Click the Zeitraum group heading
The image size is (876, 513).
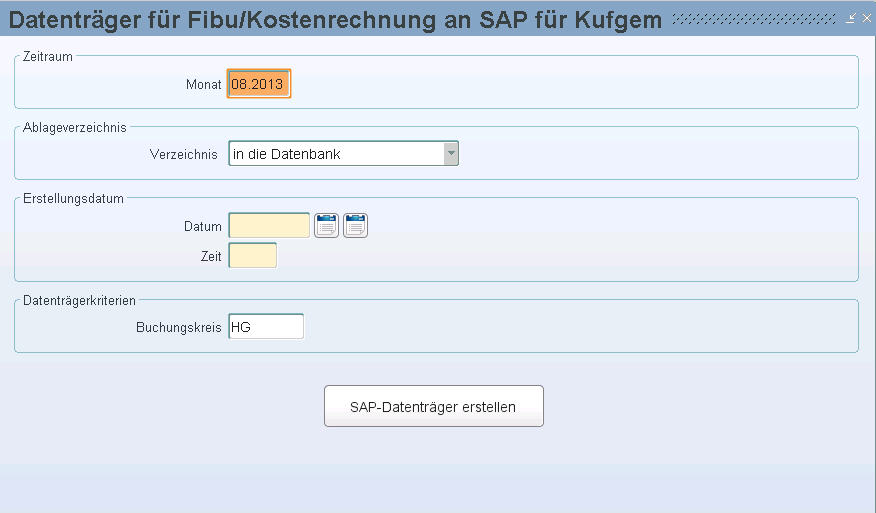pos(47,57)
